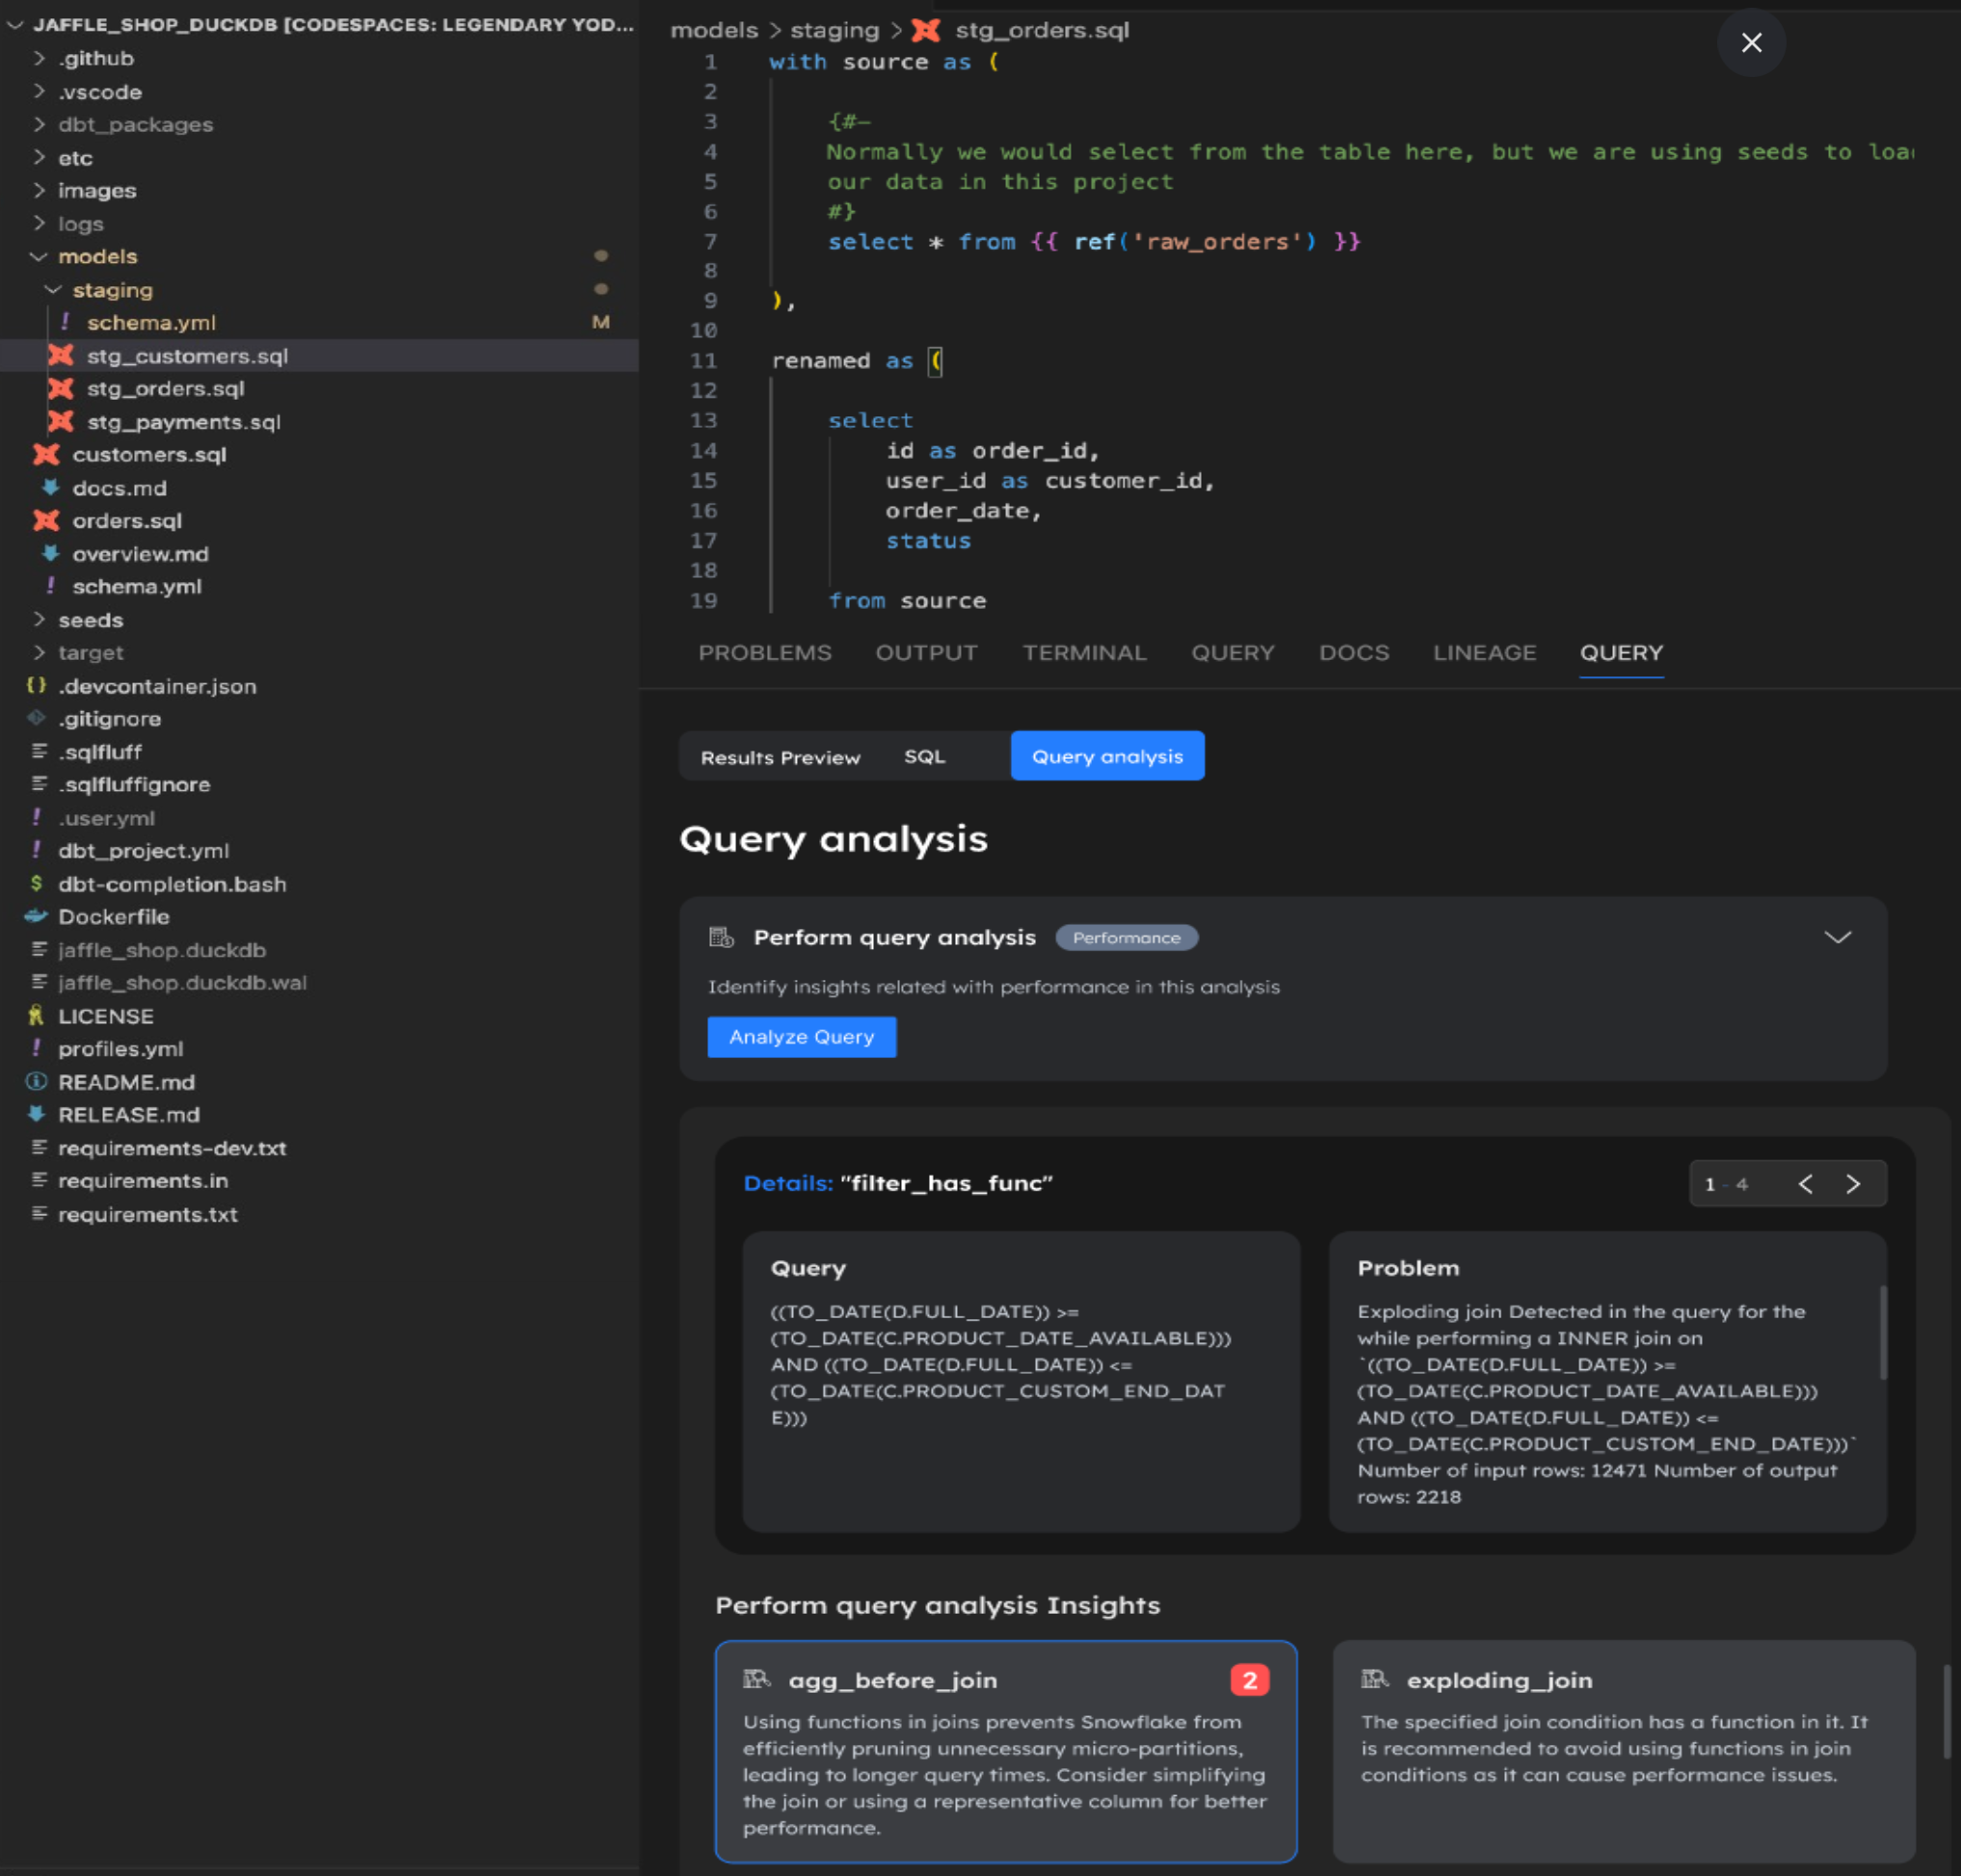Click the dollar icon beside dbt-completion.bash
The image size is (1961, 1876).
coord(36,883)
